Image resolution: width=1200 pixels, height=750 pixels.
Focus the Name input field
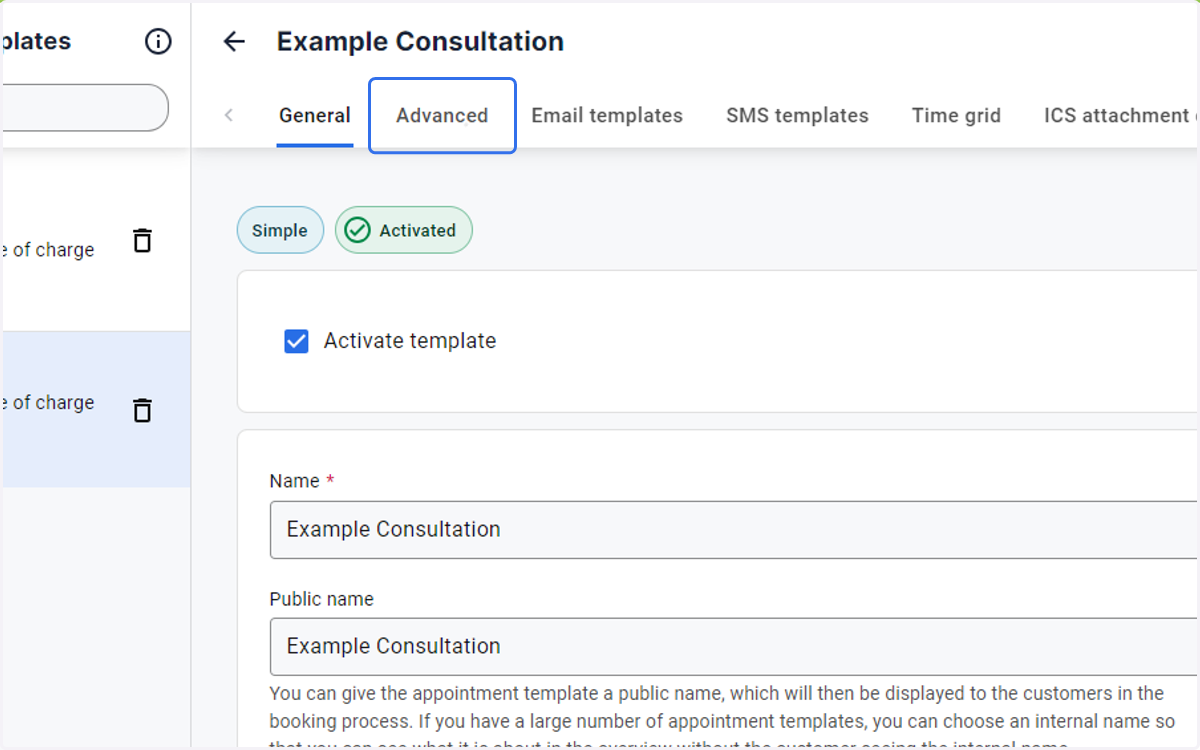pyautogui.click(x=734, y=529)
